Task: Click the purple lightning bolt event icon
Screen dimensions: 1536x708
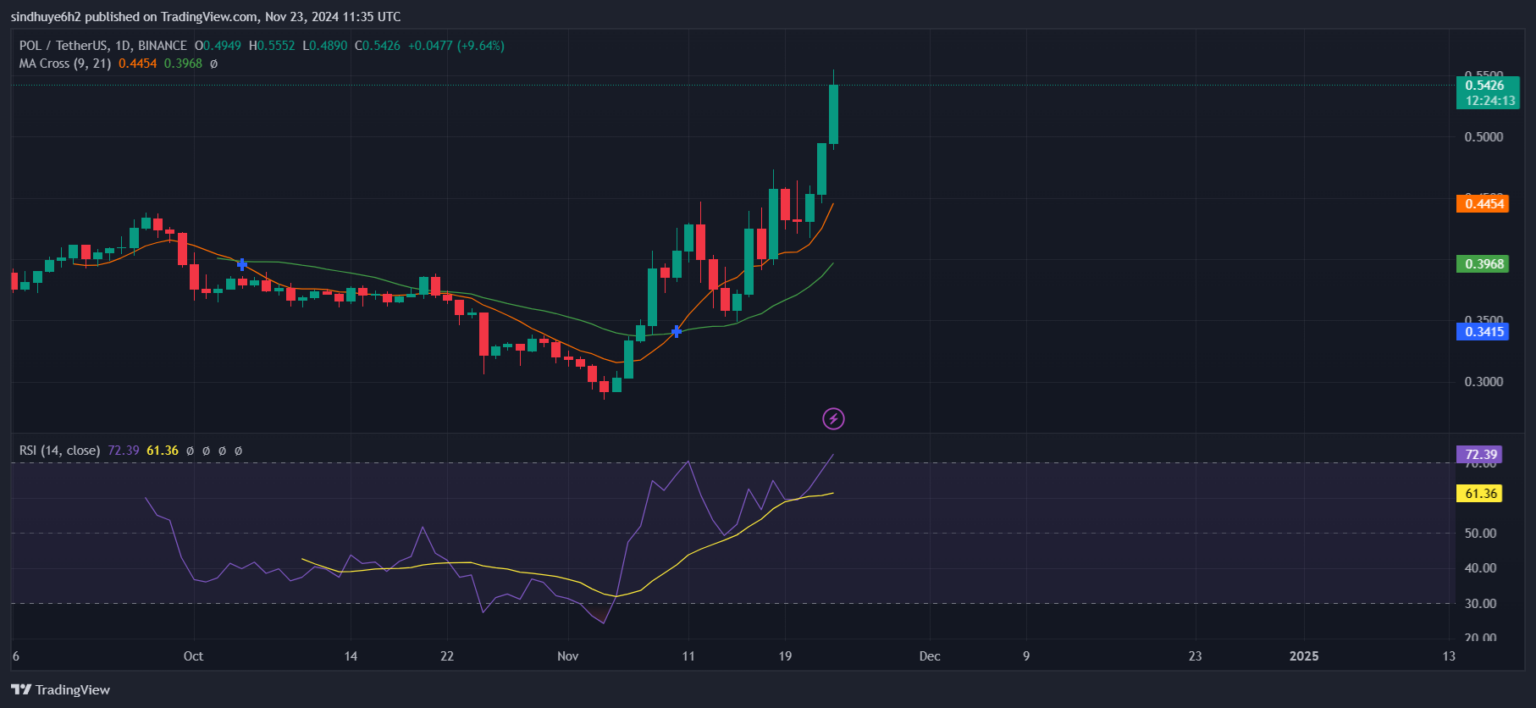Action: point(833,419)
